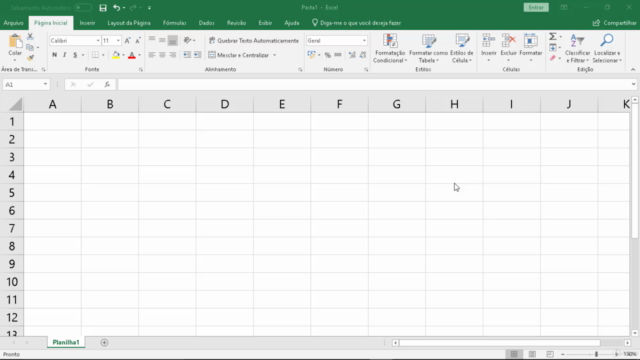Open the Calibri font name dropdown
This screenshot has height=360, width=640.
tap(98, 40)
